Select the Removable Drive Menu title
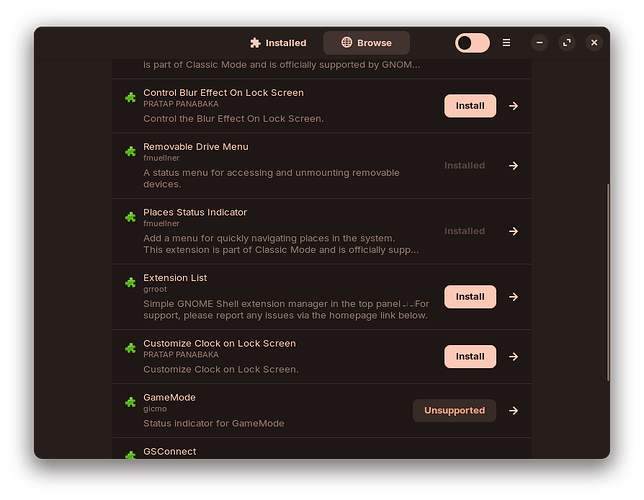 point(196,147)
